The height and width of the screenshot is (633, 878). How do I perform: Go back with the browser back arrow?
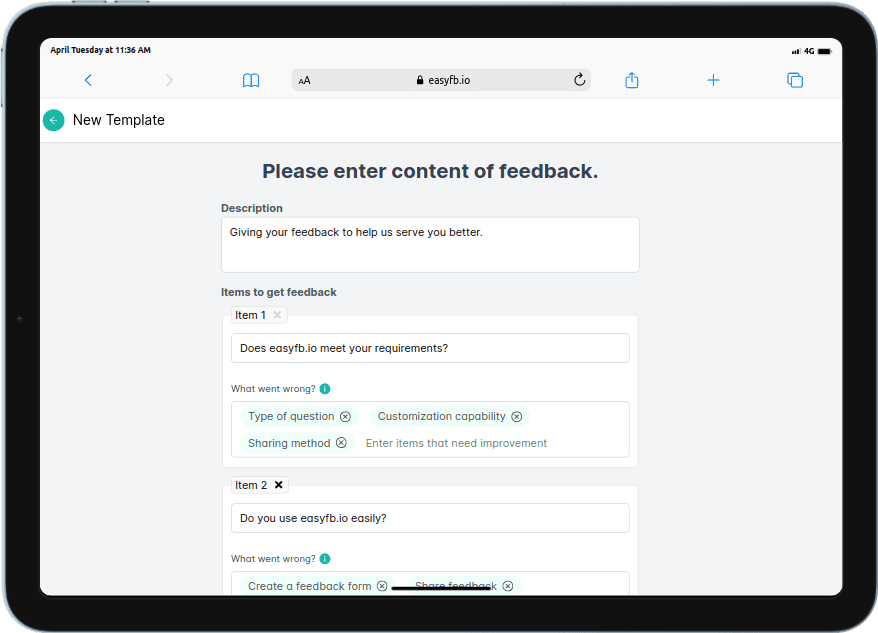[x=88, y=80]
